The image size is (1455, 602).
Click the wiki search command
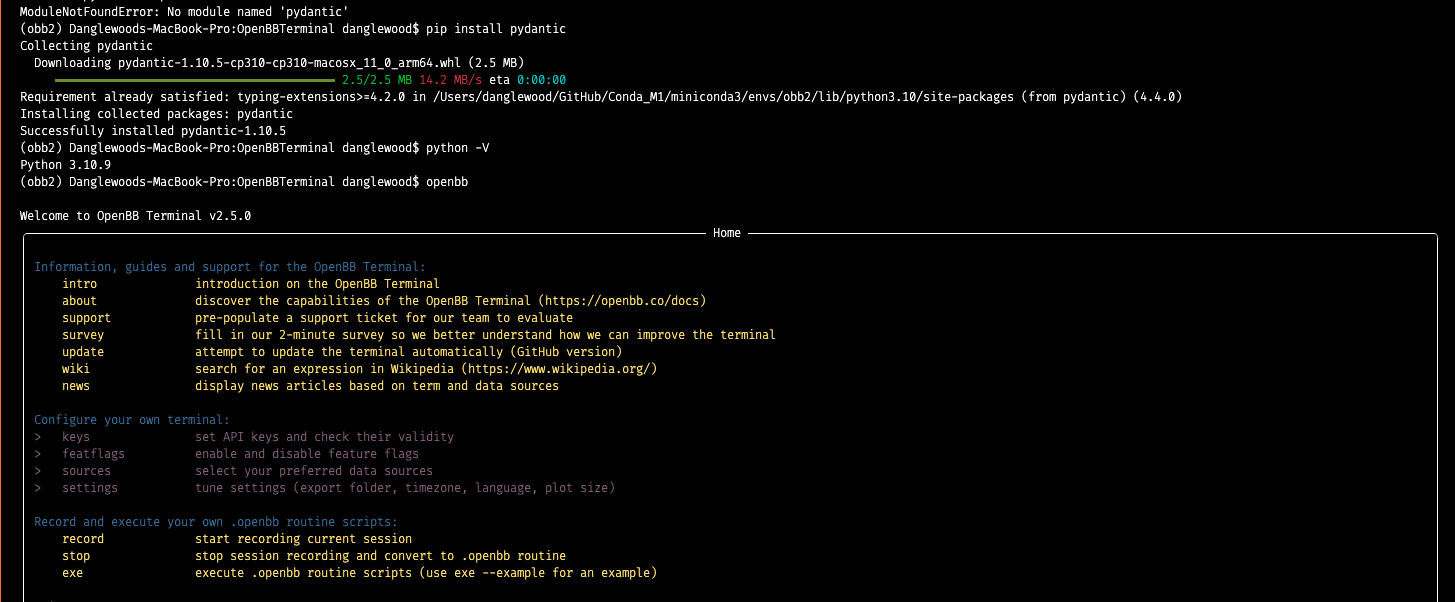click(76, 368)
